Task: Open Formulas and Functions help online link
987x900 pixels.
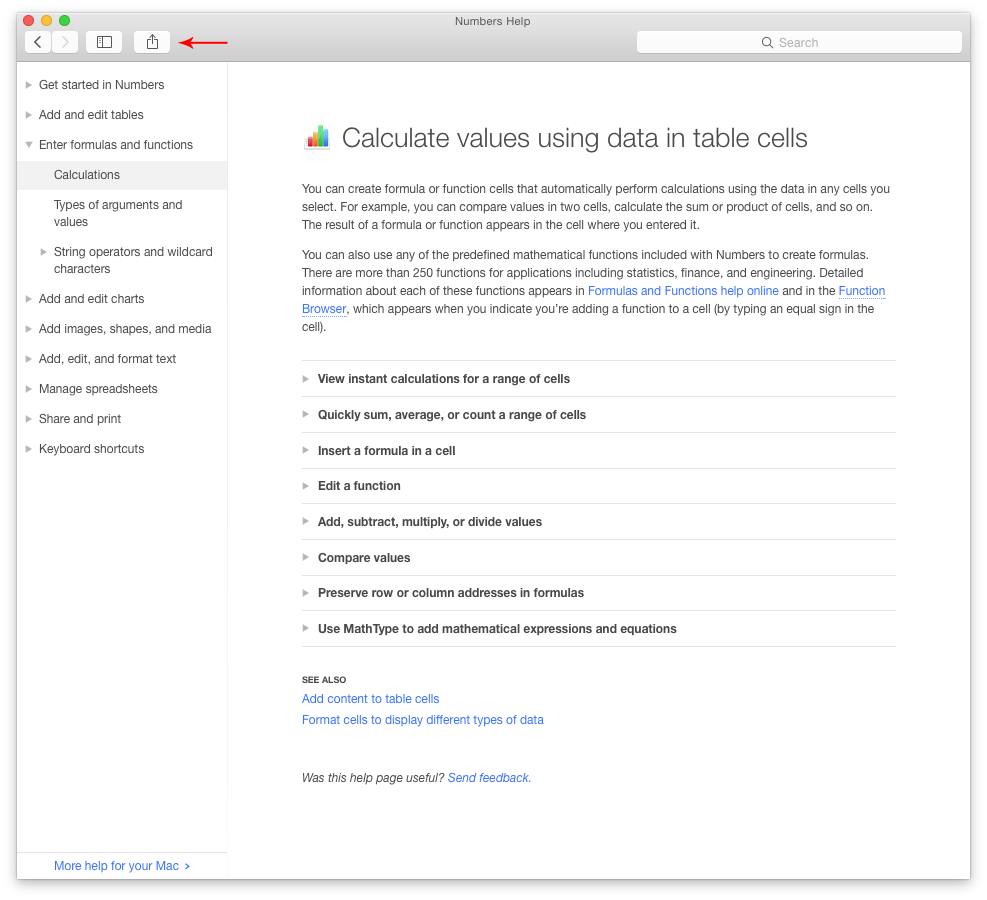Action: coord(683,291)
